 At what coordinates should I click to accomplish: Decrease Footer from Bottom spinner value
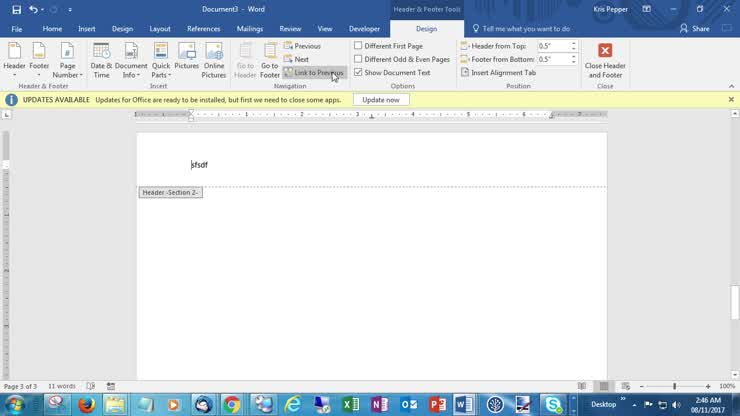coord(573,62)
